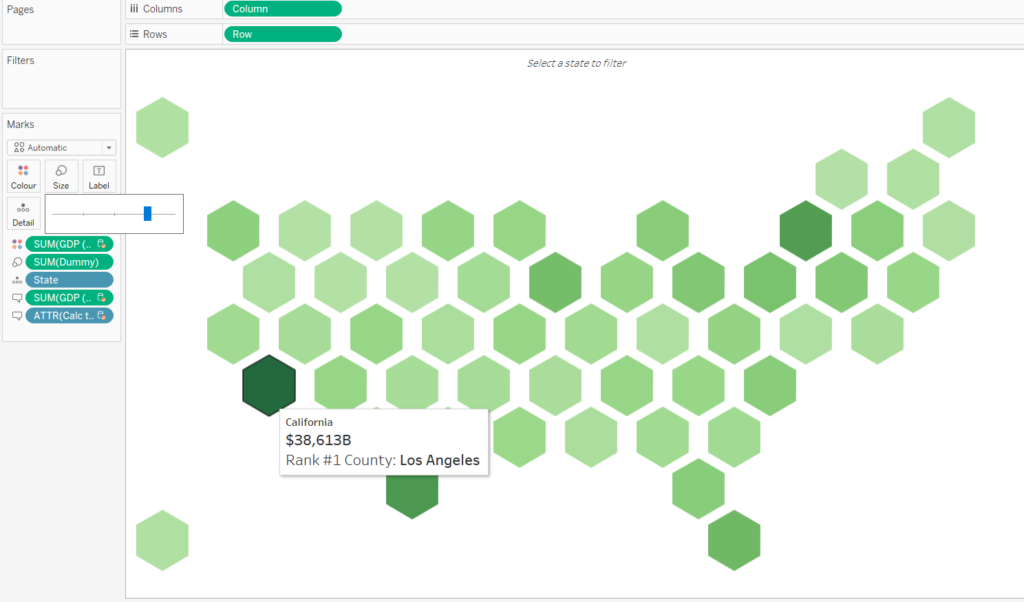Click the Pages shelf label
This screenshot has width=1024, height=602.
tap(20, 10)
